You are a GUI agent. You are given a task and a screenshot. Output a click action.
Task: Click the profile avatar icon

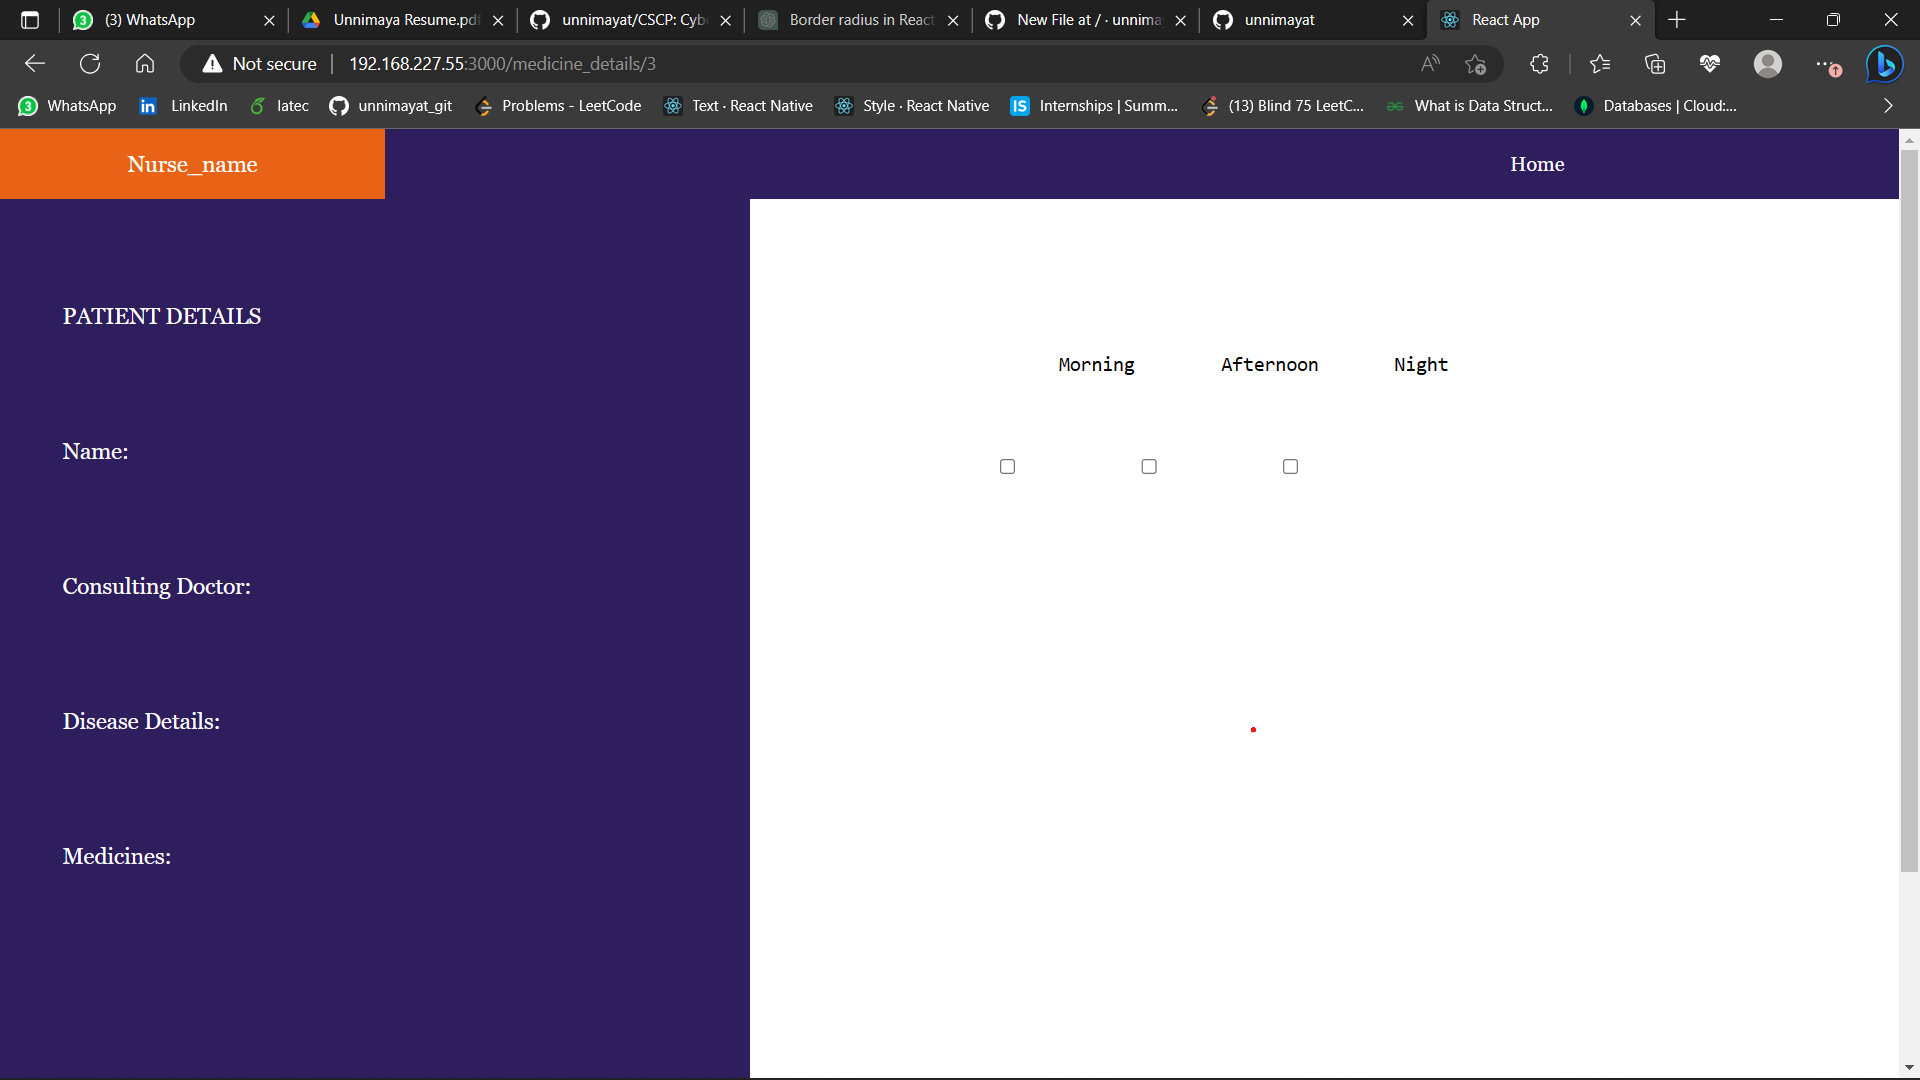coord(1768,63)
